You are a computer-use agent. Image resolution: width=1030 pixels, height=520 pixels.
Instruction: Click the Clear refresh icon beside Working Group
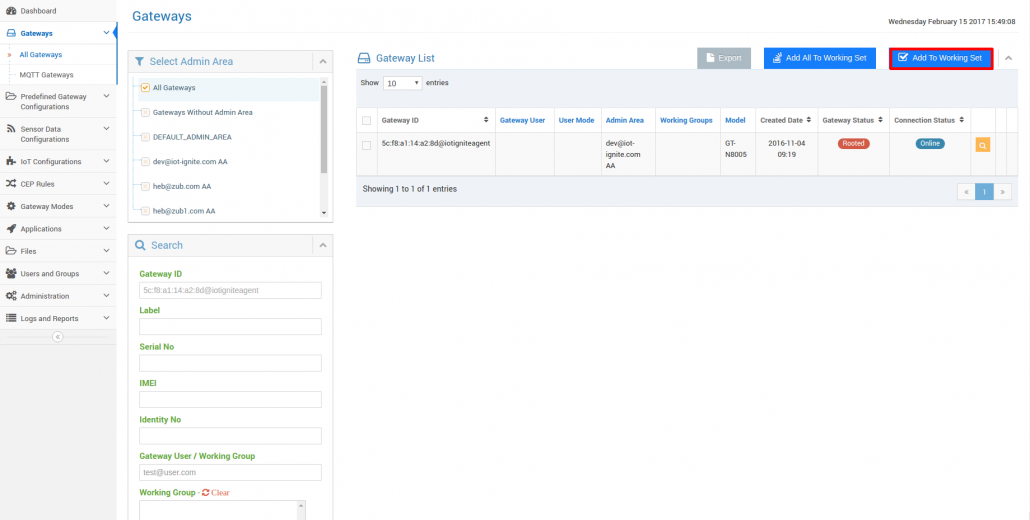click(205, 493)
